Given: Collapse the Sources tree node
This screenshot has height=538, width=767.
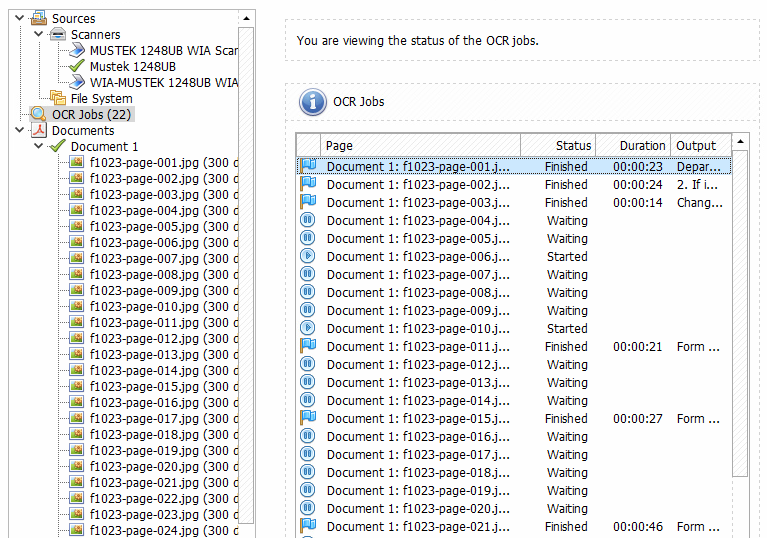Looking at the screenshot, I should coord(20,18).
